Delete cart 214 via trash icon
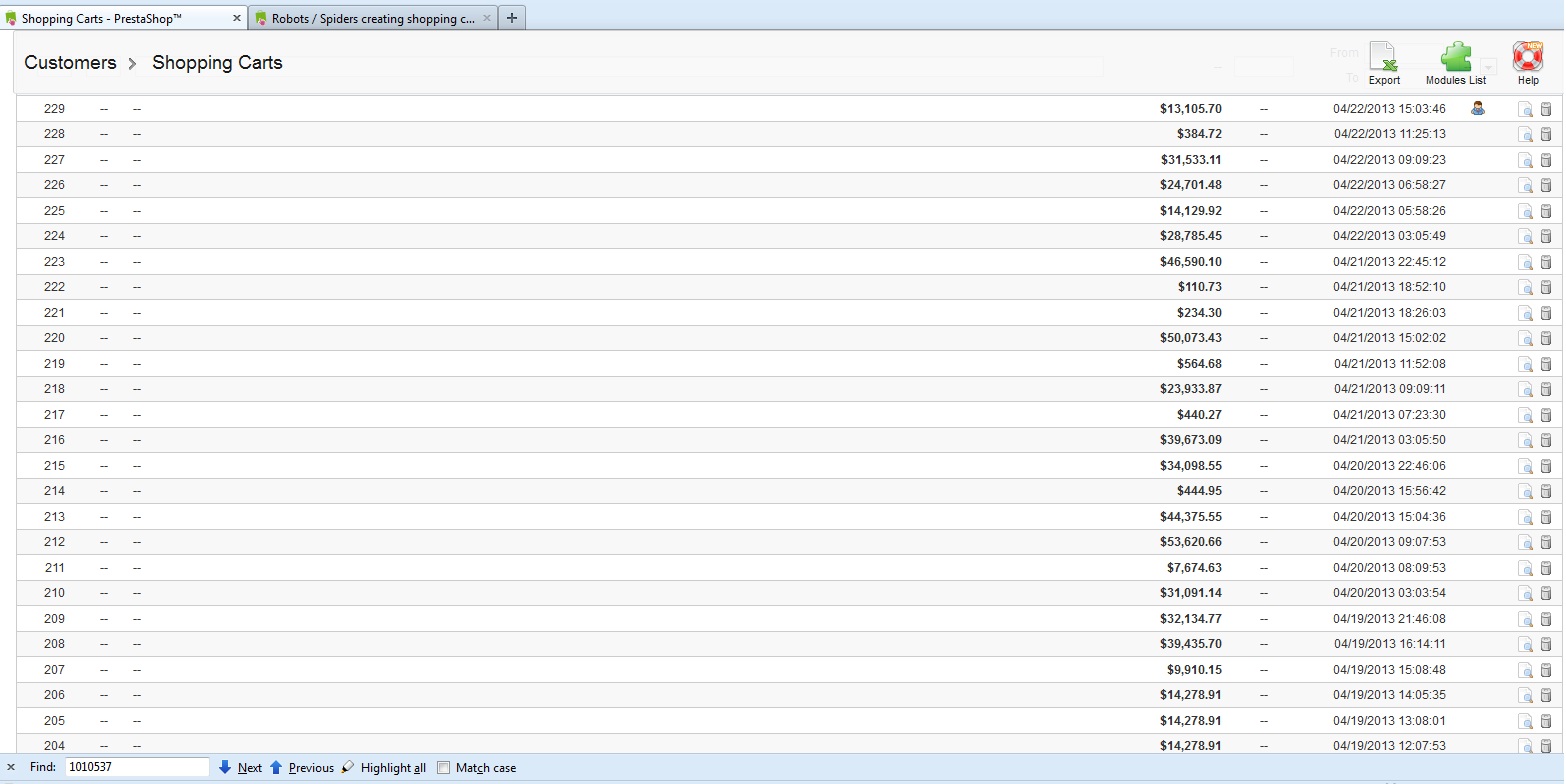This screenshot has height=784, width=1566. click(x=1546, y=491)
